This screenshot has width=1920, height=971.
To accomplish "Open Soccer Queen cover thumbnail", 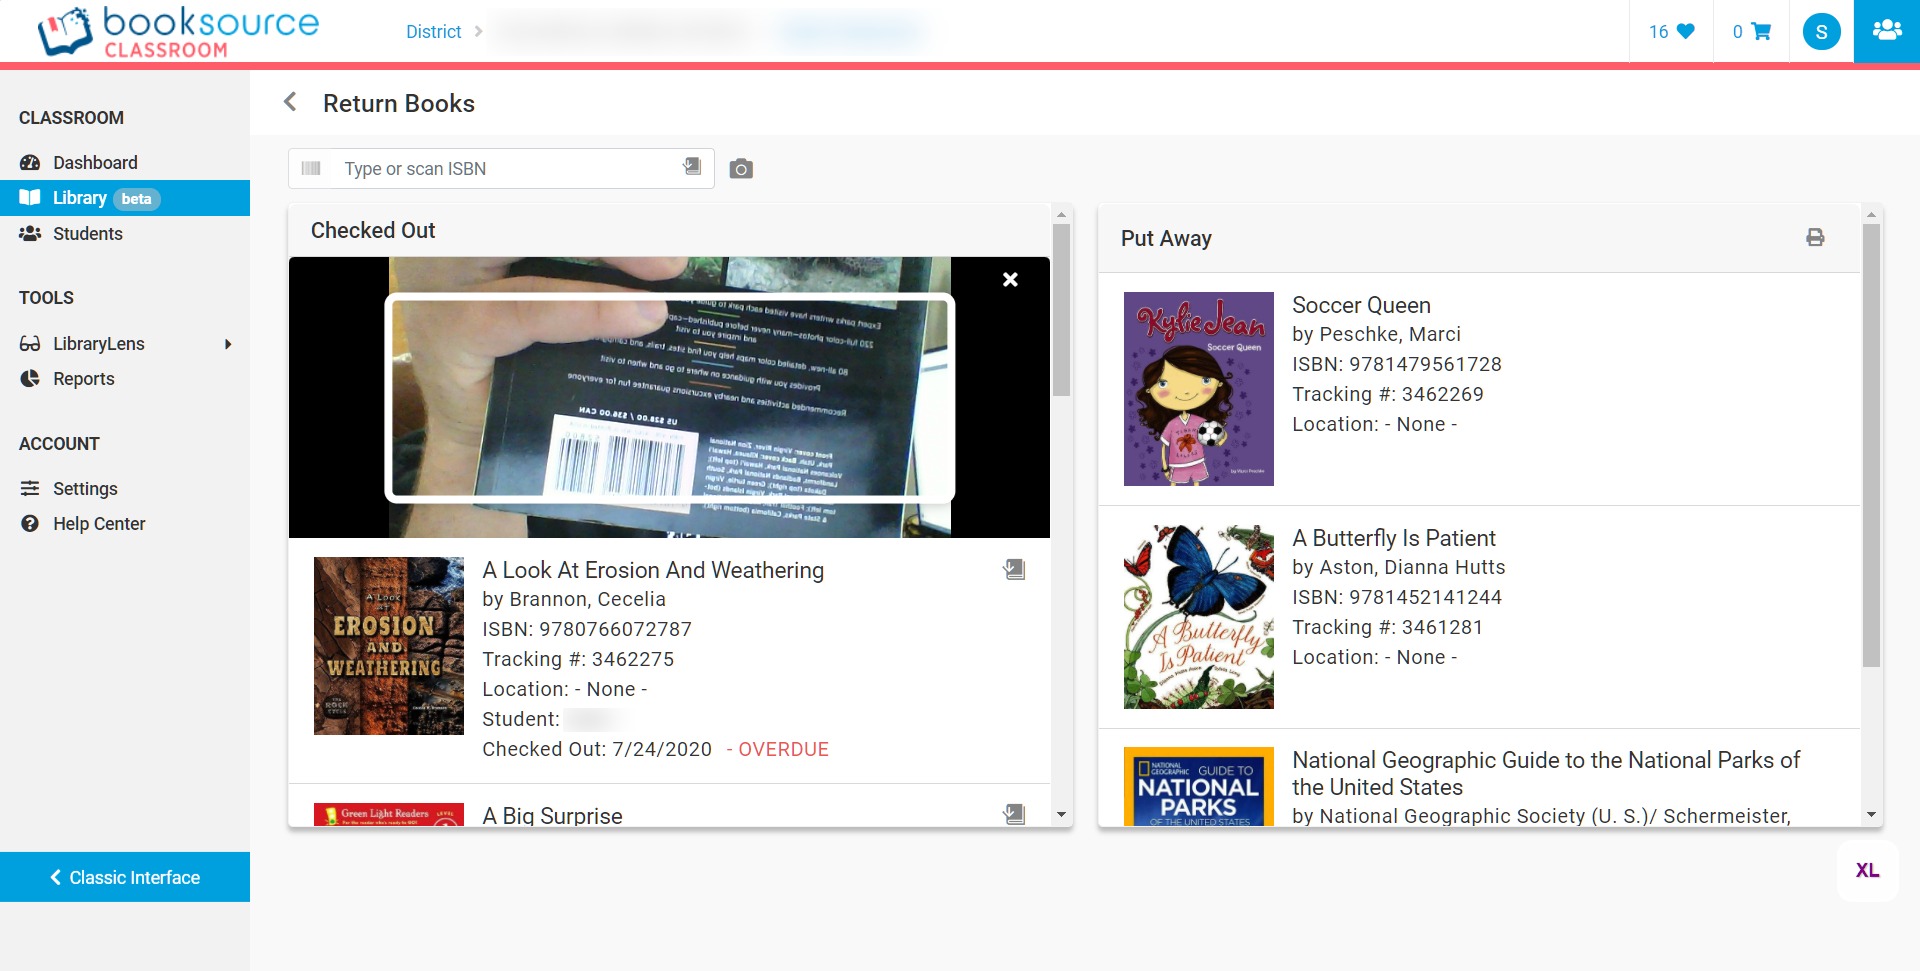I will 1199,389.
